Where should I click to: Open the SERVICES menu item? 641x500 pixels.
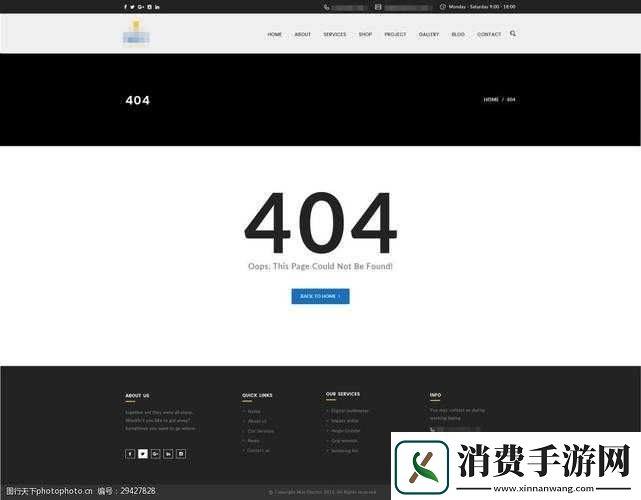[x=335, y=34]
